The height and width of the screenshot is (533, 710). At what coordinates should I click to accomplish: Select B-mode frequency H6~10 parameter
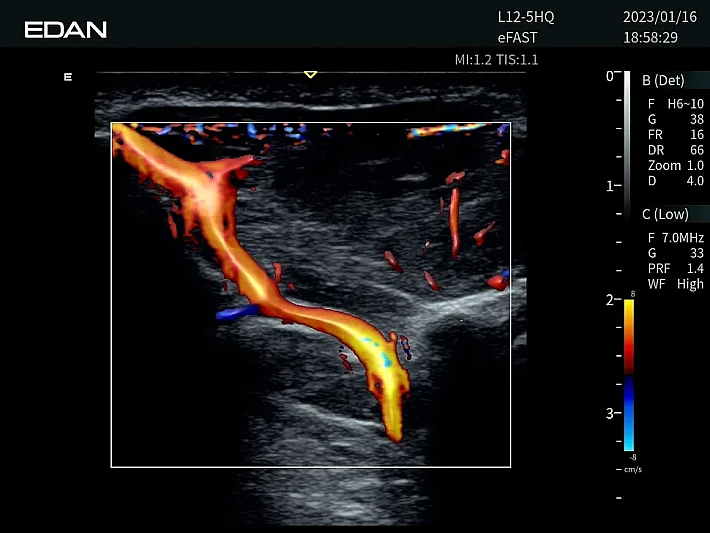pyautogui.click(x=675, y=104)
